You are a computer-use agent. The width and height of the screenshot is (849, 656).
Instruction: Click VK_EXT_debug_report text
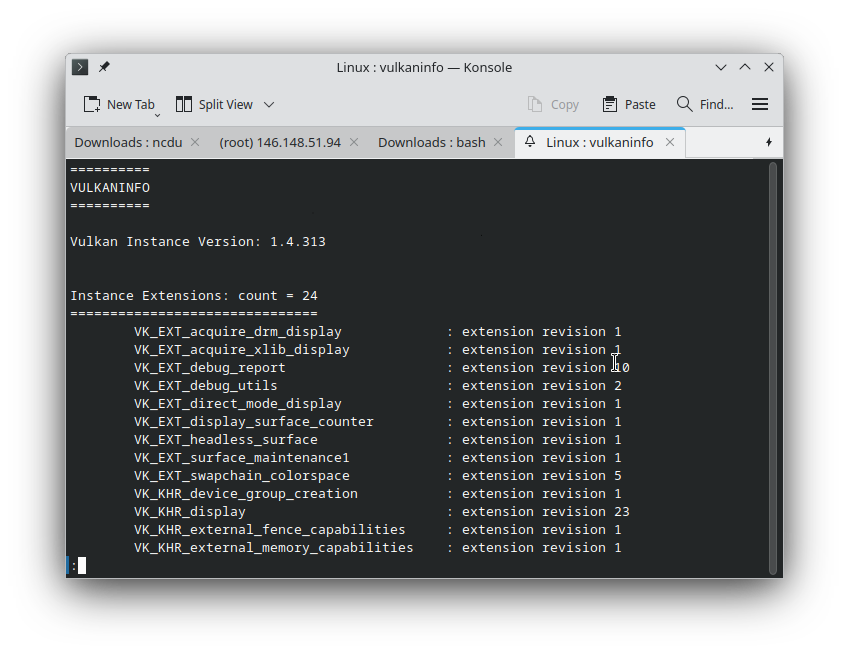pos(210,368)
